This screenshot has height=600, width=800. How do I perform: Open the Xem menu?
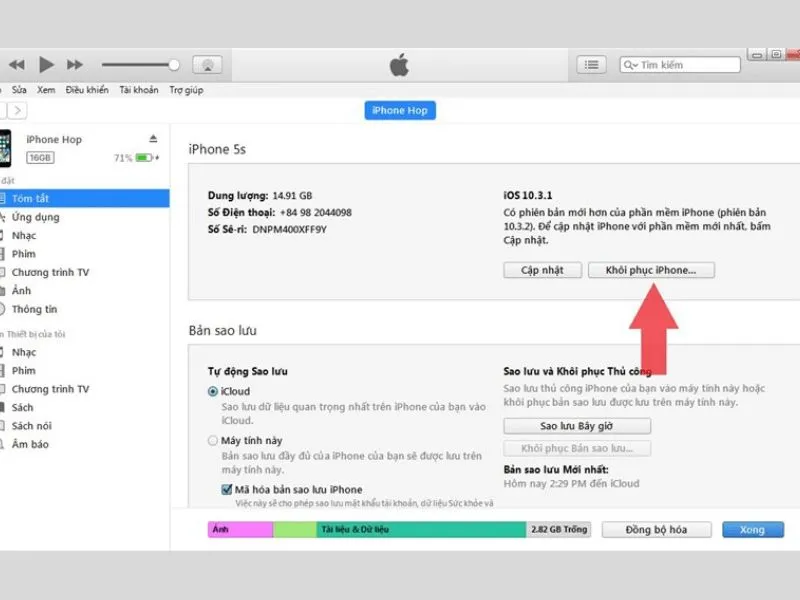tap(46, 90)
